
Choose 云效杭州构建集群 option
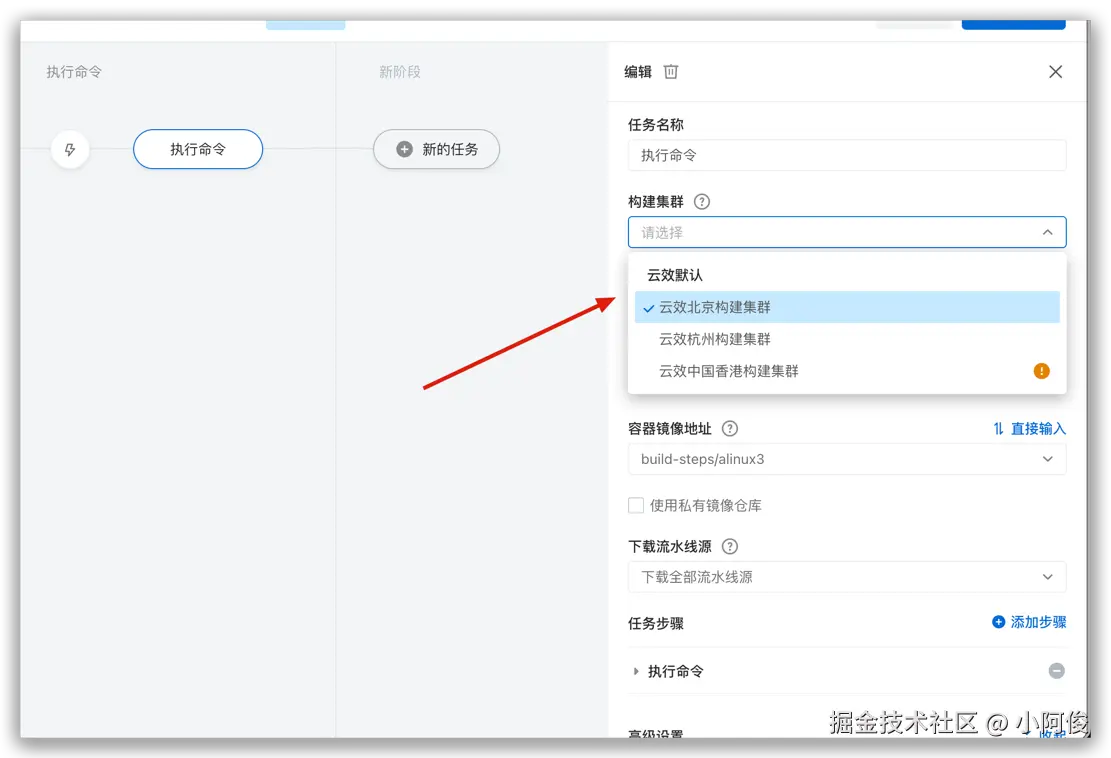[x=847, y=339]
